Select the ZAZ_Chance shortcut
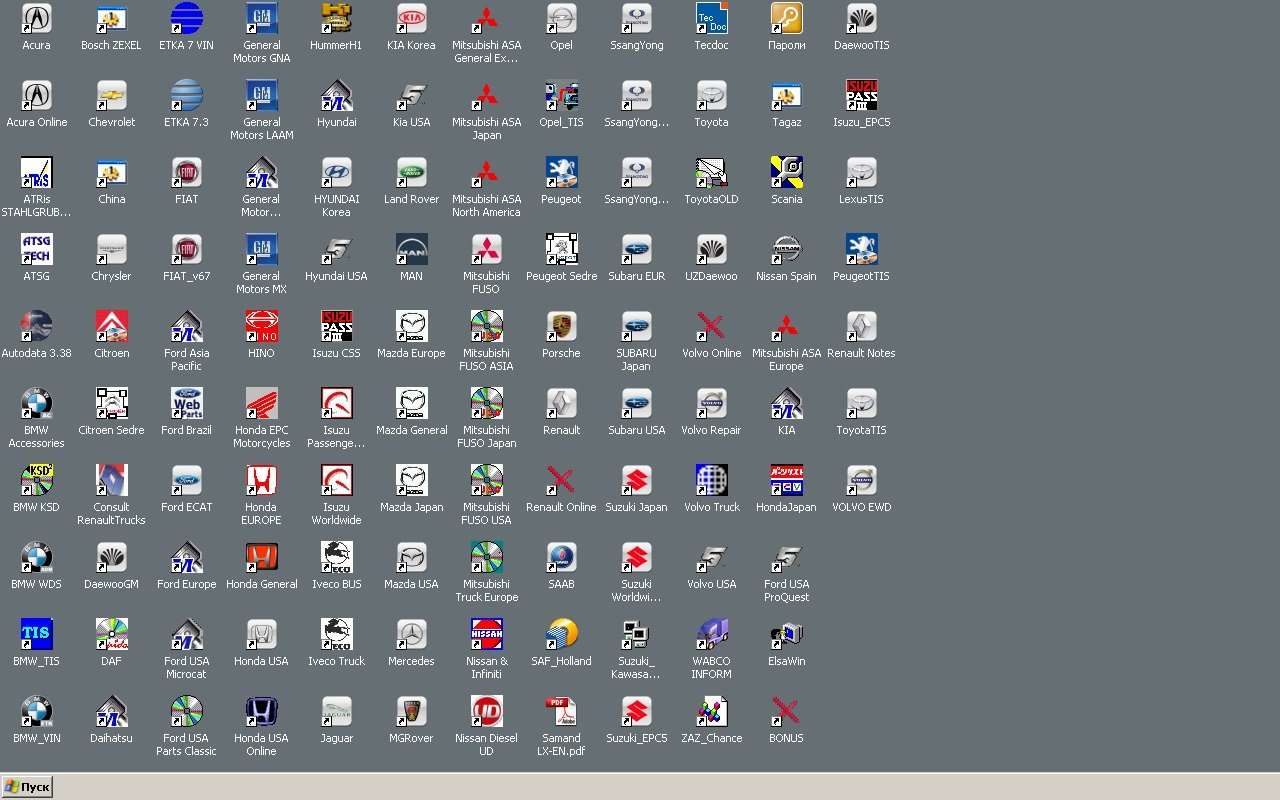Image resolution: width=1280 pixels, height=800 pixels. click(711, 711)
